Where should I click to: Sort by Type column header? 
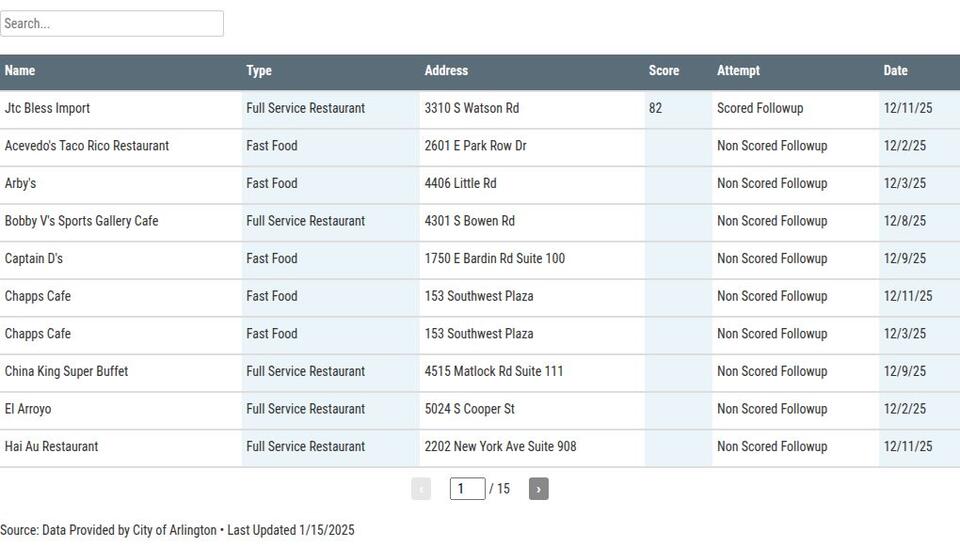point(259,71)
